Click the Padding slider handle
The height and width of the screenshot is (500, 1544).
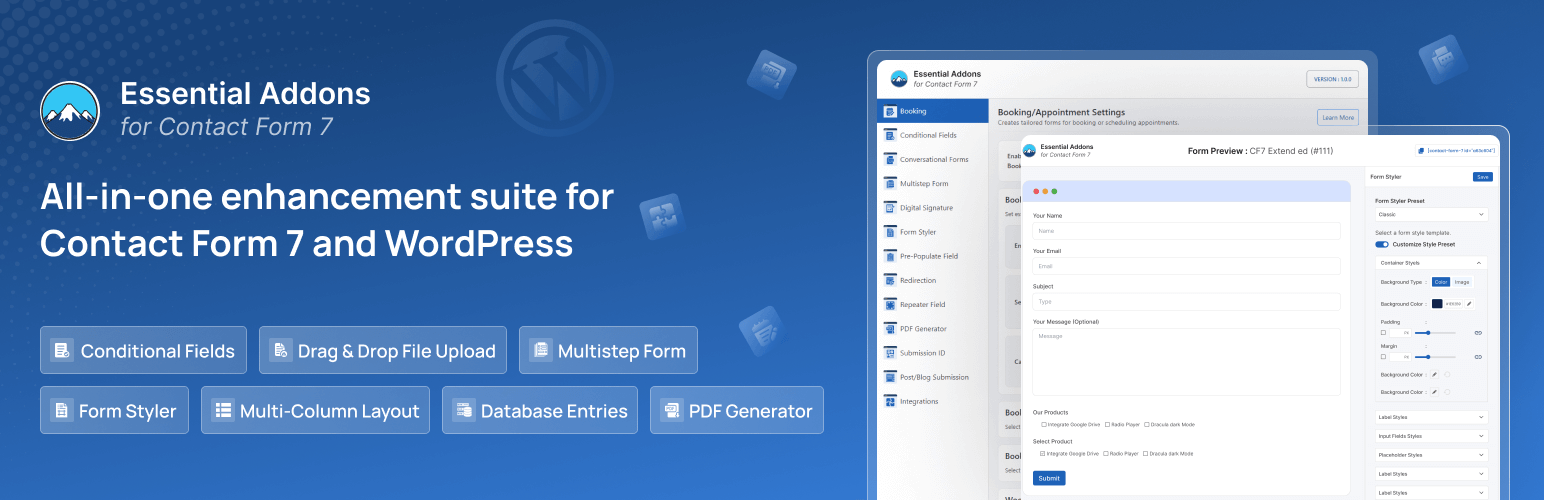pyautogui.click(x=1428, y=332)
